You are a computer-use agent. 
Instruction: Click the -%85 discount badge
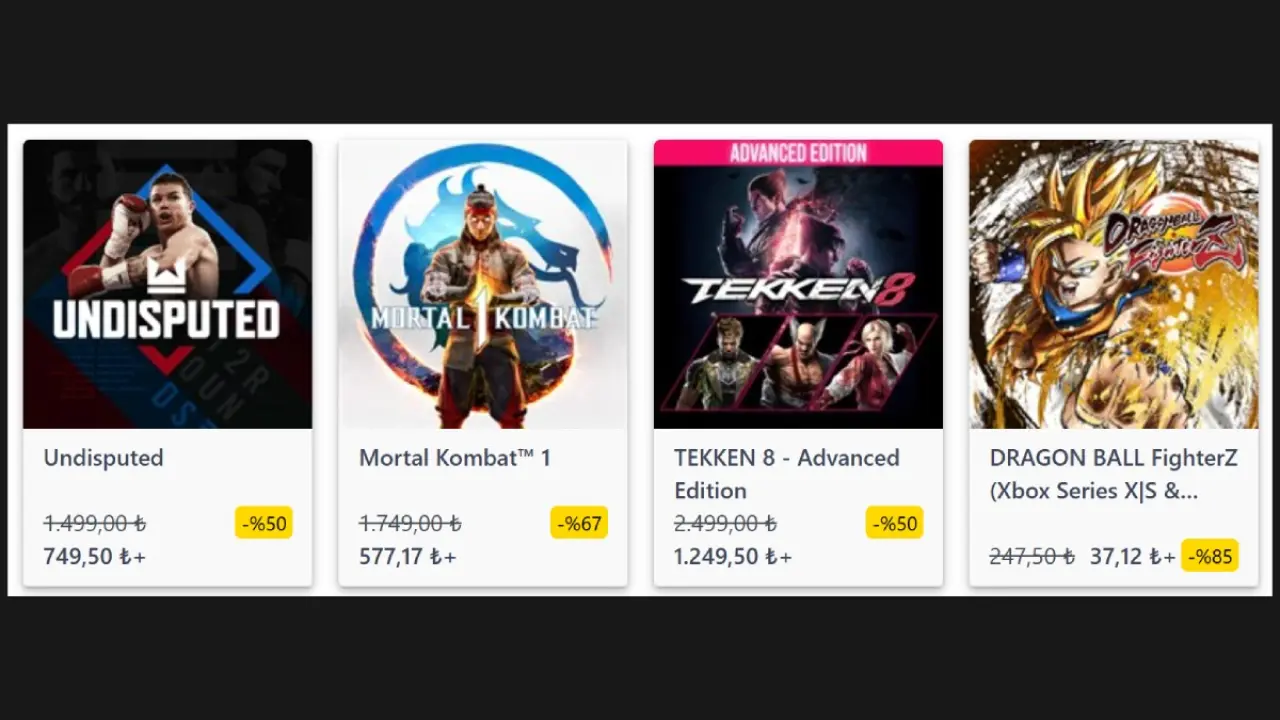pyautogui.click(x=1210, y=556)
